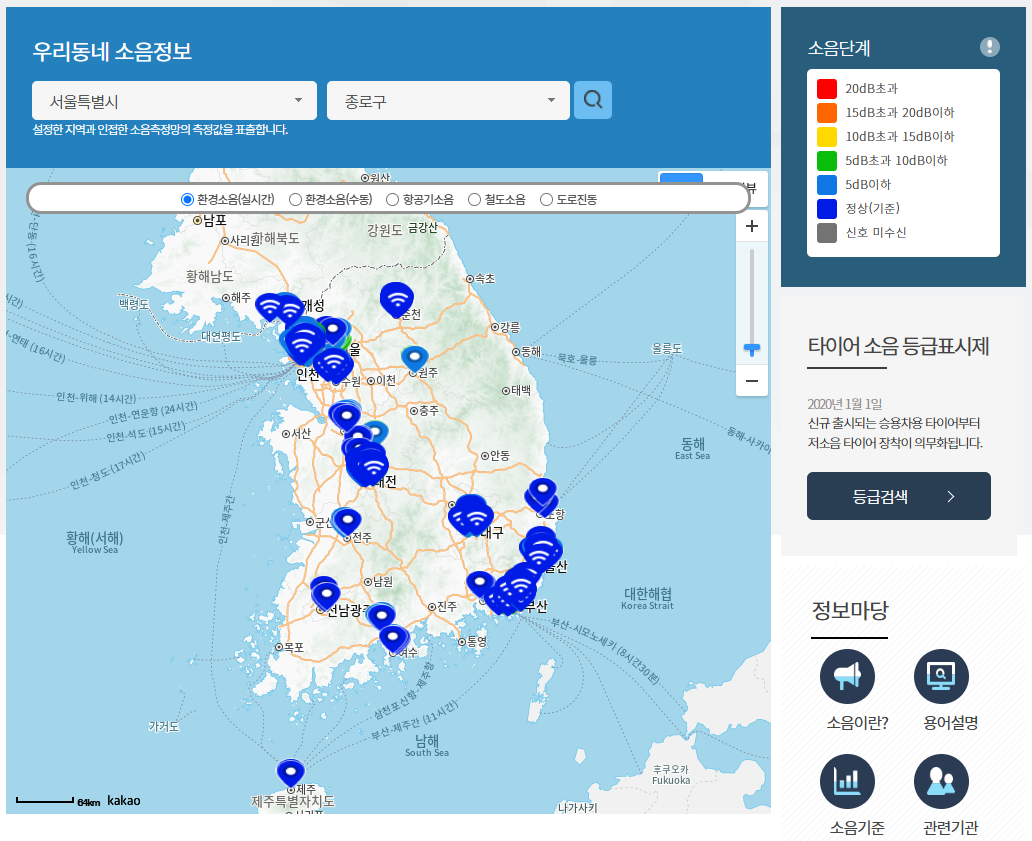1032x841 pixels.
Task: Click the 용어설명 label link
Action: point(951,723)
